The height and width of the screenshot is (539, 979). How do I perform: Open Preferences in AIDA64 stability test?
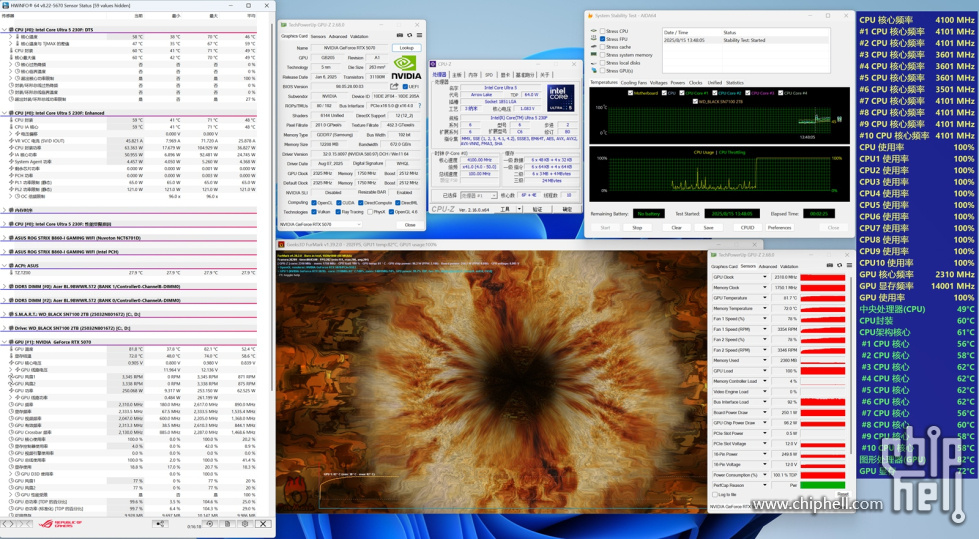pyautogui.click(x=779, y=227)
